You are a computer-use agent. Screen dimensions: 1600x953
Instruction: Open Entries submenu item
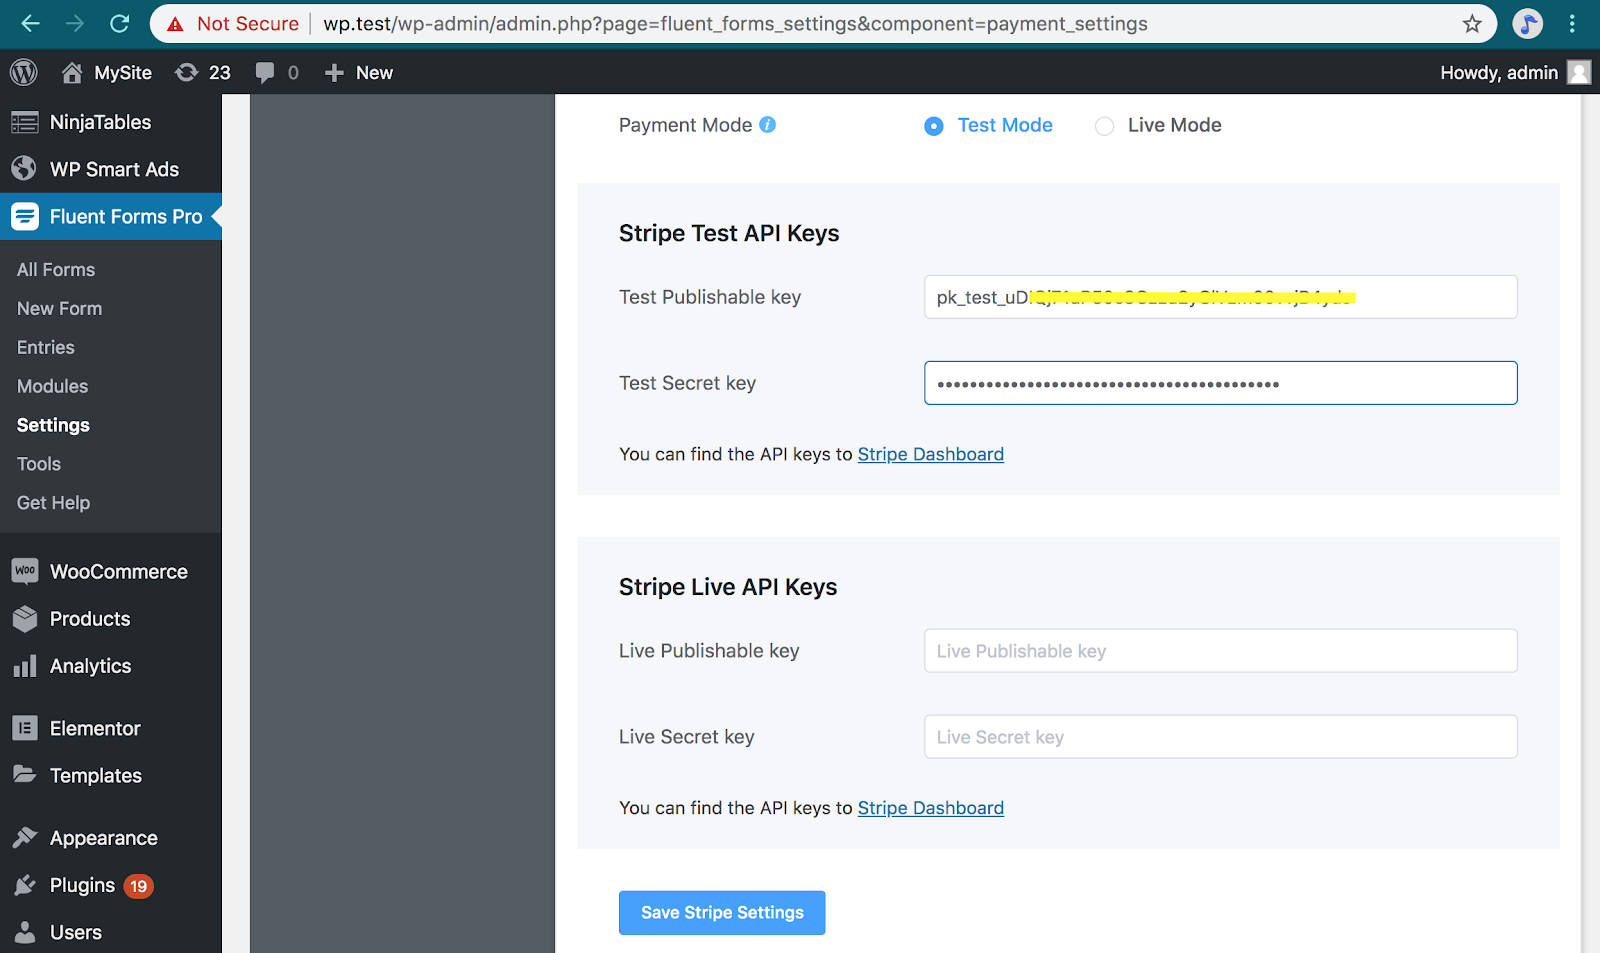tap(46, 348)
